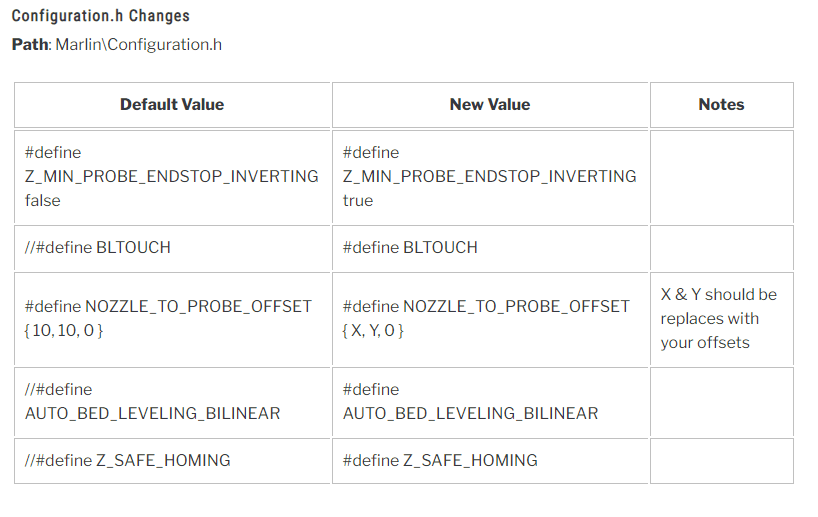Click the bold Path label
Image resolution: width=818 pixels, height=517 pixels.
30,45
